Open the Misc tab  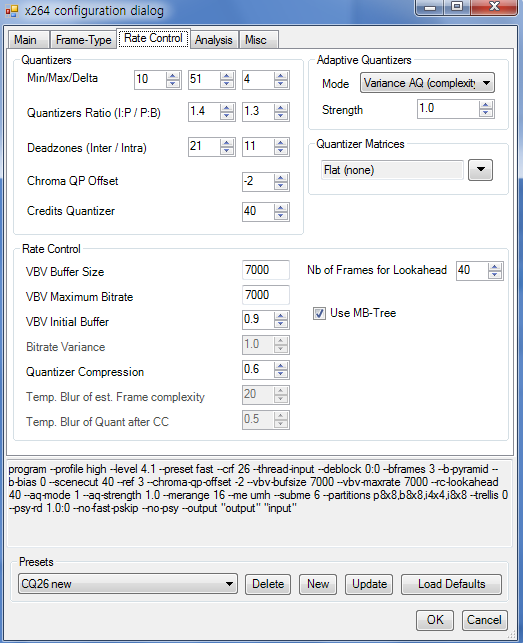256,40
